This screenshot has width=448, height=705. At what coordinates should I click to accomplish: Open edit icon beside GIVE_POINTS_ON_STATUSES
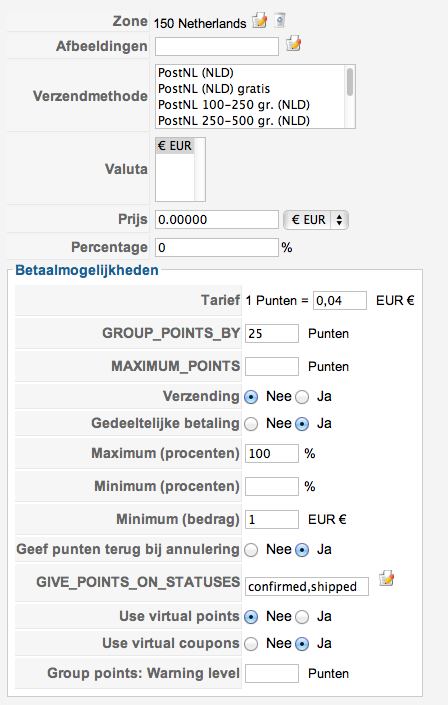pyautogui.click(x=386, y=578)
